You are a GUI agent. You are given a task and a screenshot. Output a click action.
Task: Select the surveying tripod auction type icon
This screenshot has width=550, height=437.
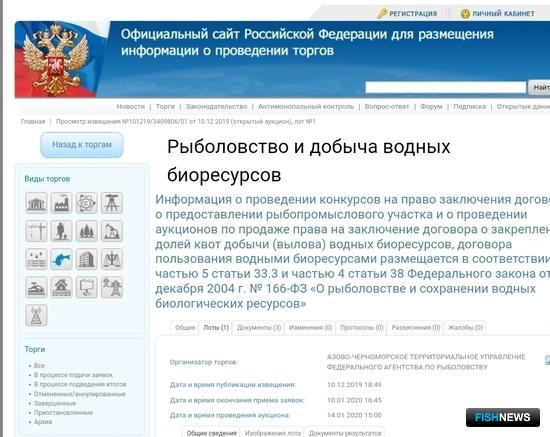112,203
